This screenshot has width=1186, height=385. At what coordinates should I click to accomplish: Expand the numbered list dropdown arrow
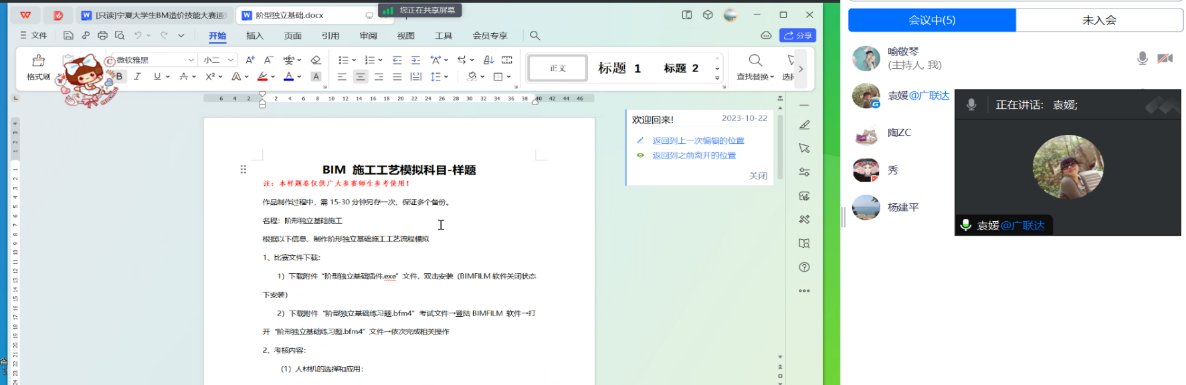[x=380, y=60]
